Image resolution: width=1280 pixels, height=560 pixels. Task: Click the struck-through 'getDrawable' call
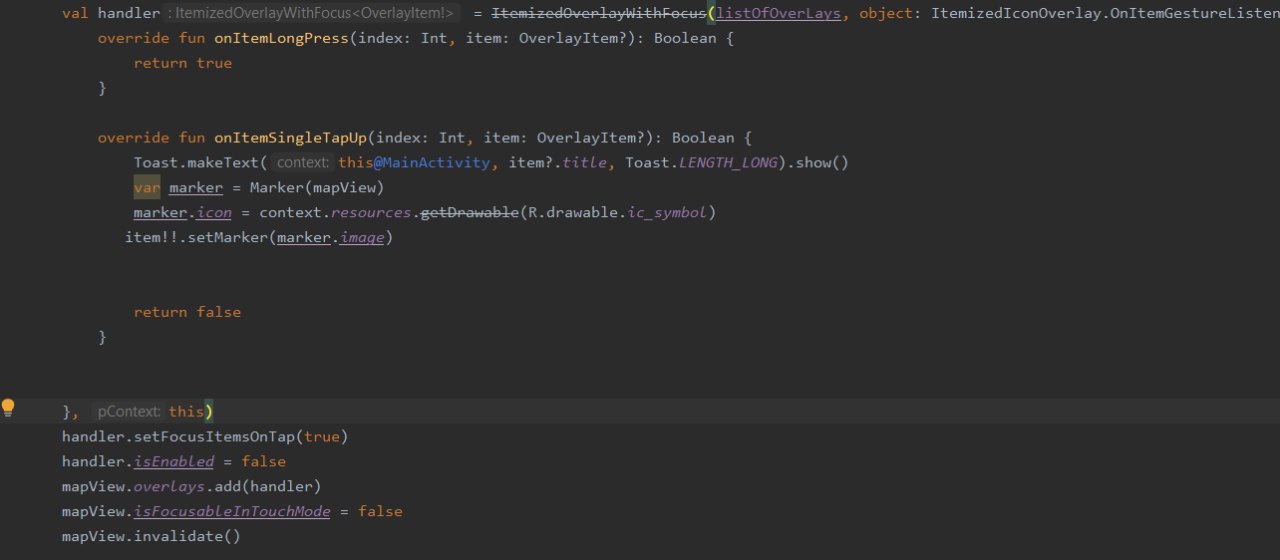[x=470, y=213]
